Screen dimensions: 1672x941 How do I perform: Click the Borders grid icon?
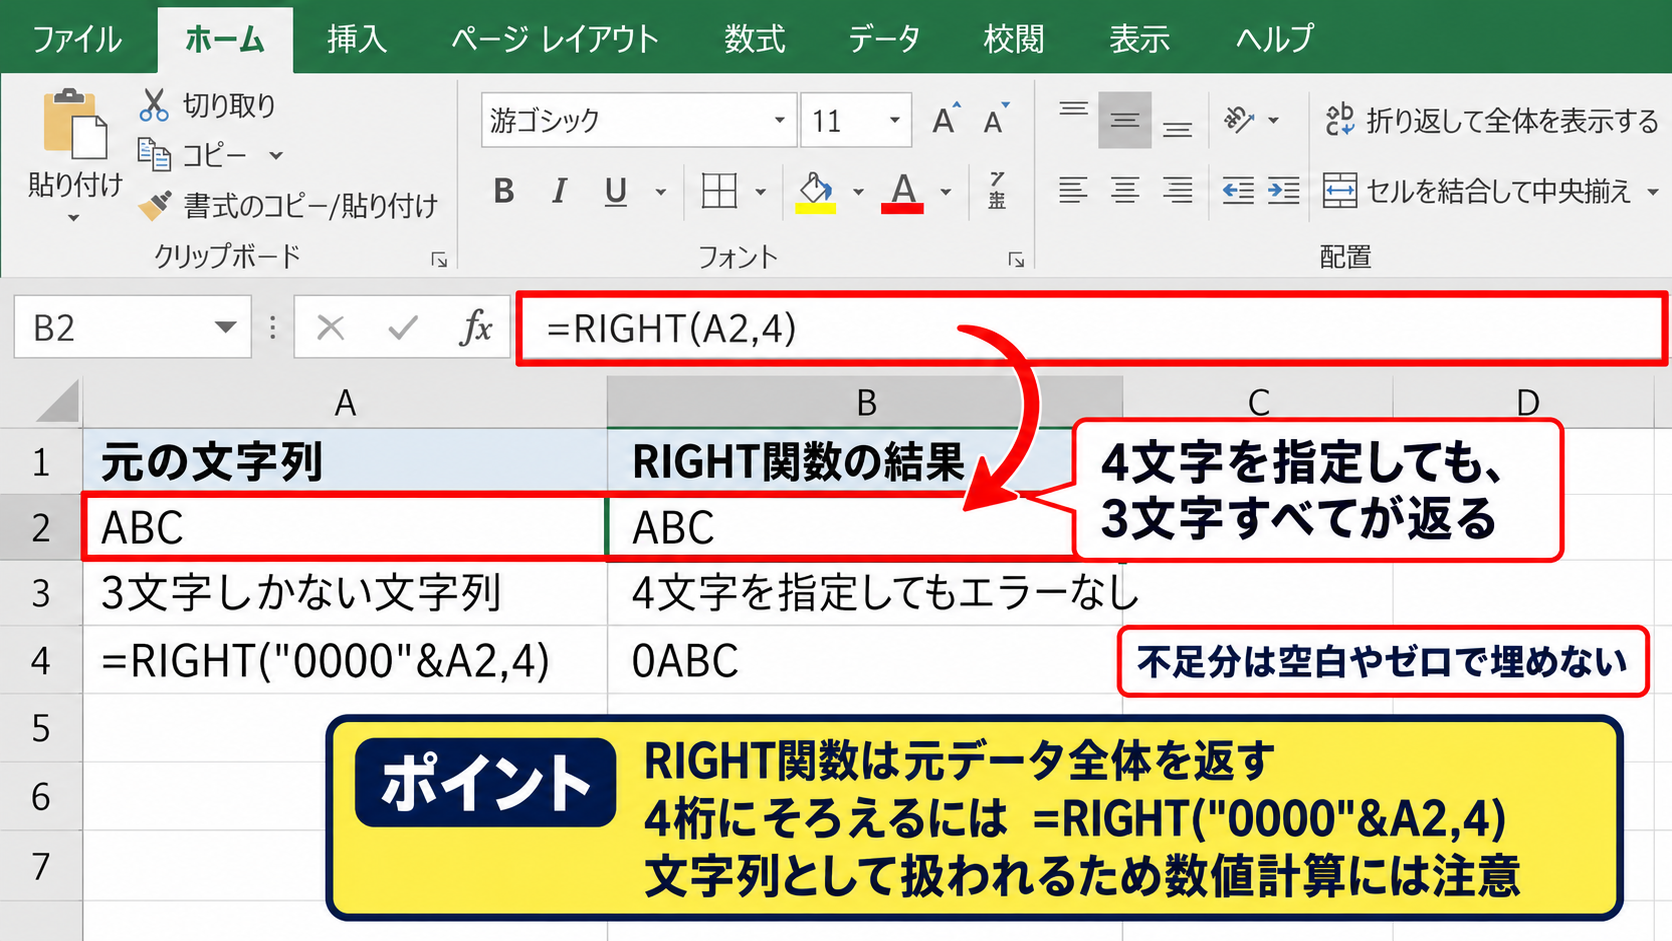pos(719,191)
